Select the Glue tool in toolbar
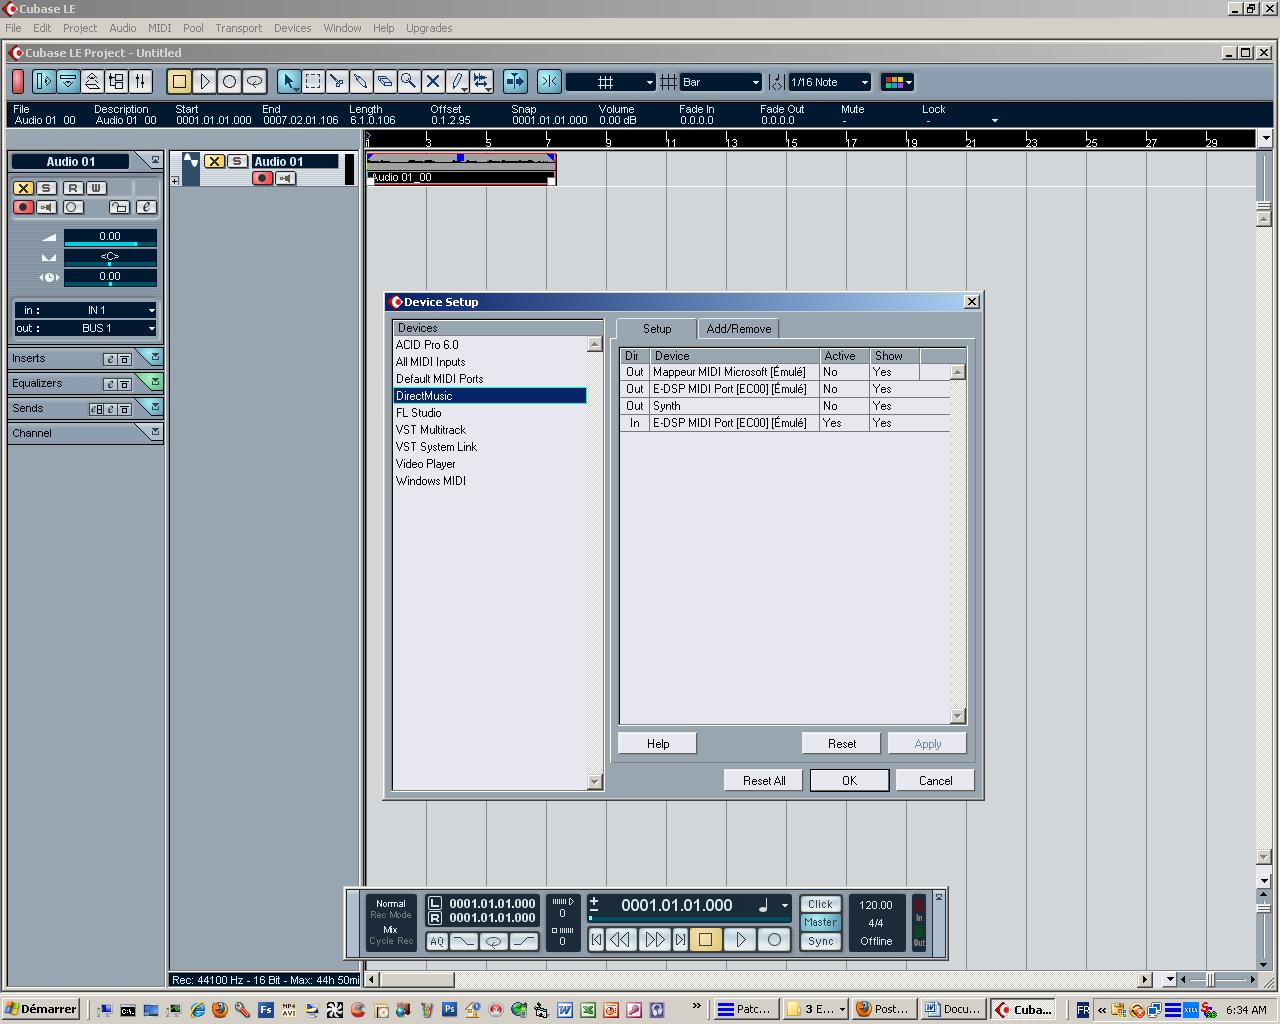This screenshot has width=1280, height=1024. (361, 82)
